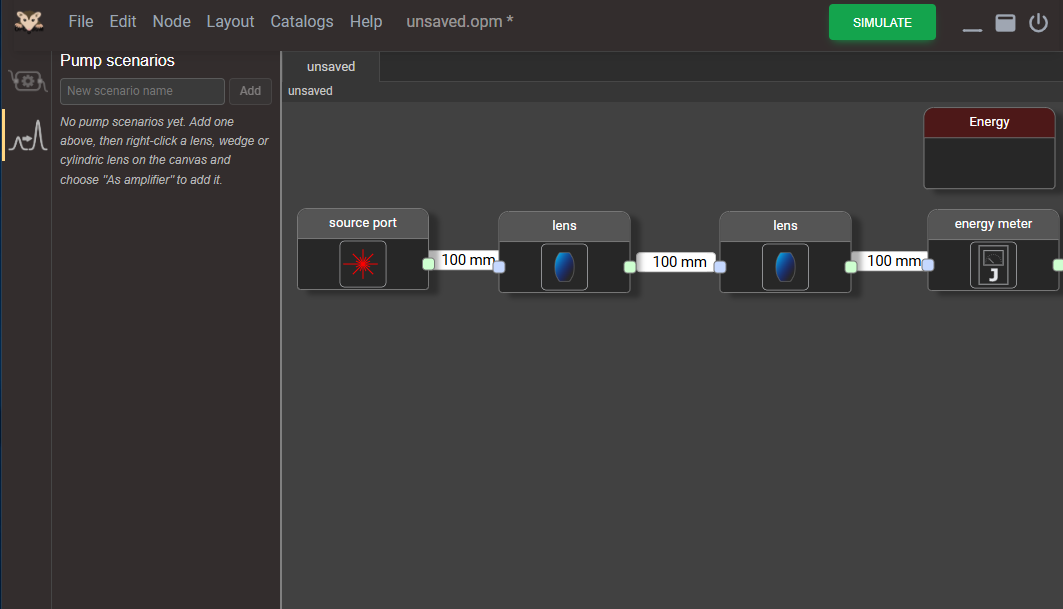Click the 100 mm distance after source port

[x=468, y=260]
